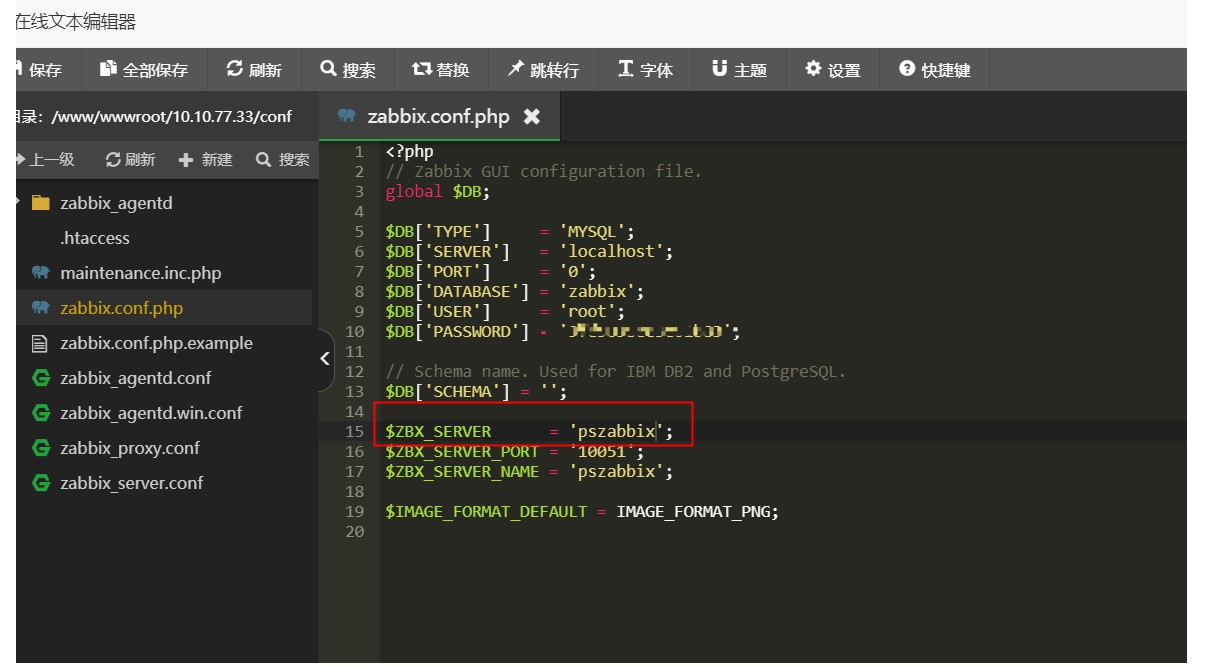Open the .htaccess file

pyautogui.click(x=95, y=238)
